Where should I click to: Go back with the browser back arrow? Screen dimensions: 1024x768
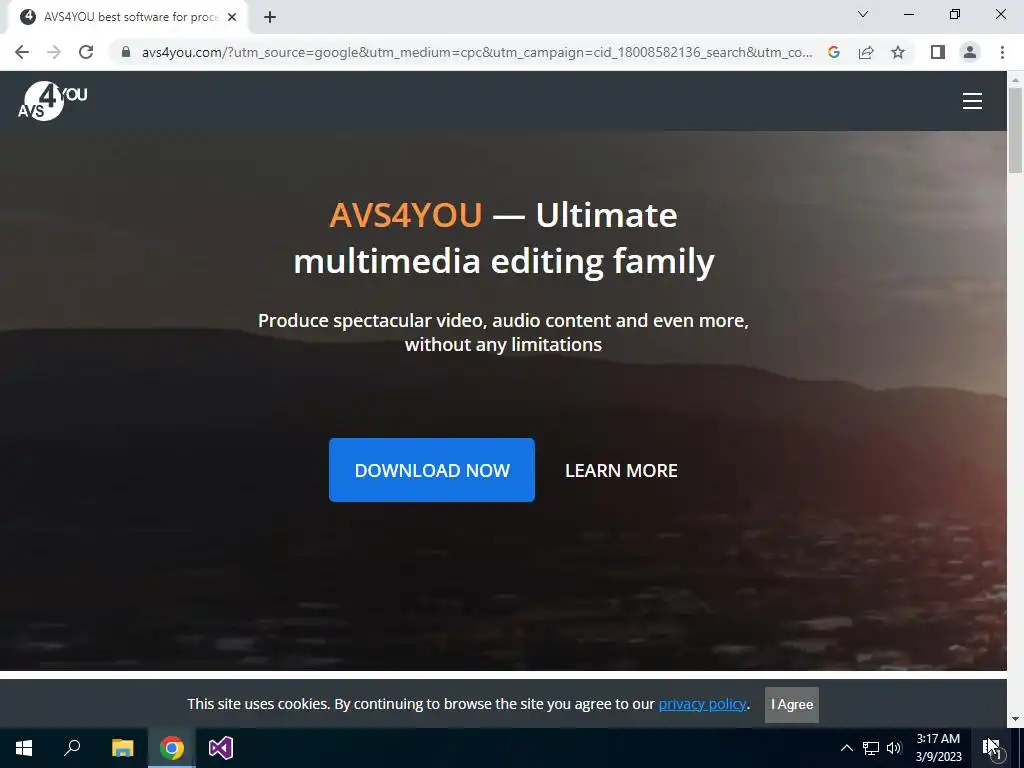22,52
